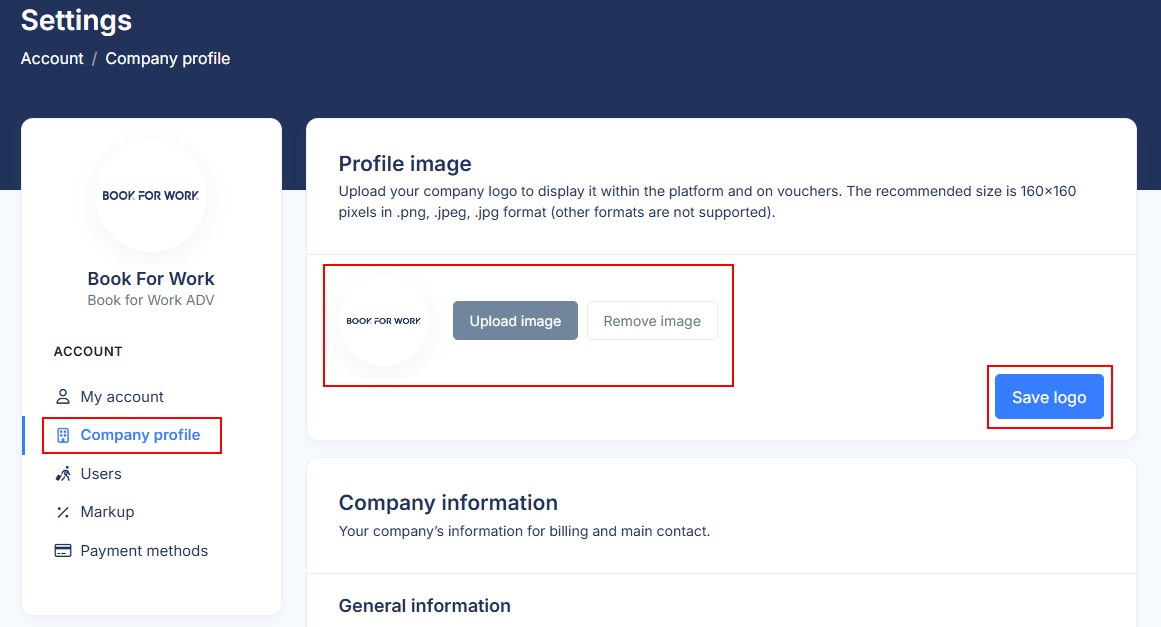Select Company profile label in the sidebar
1161x627 pixels.
140,435
